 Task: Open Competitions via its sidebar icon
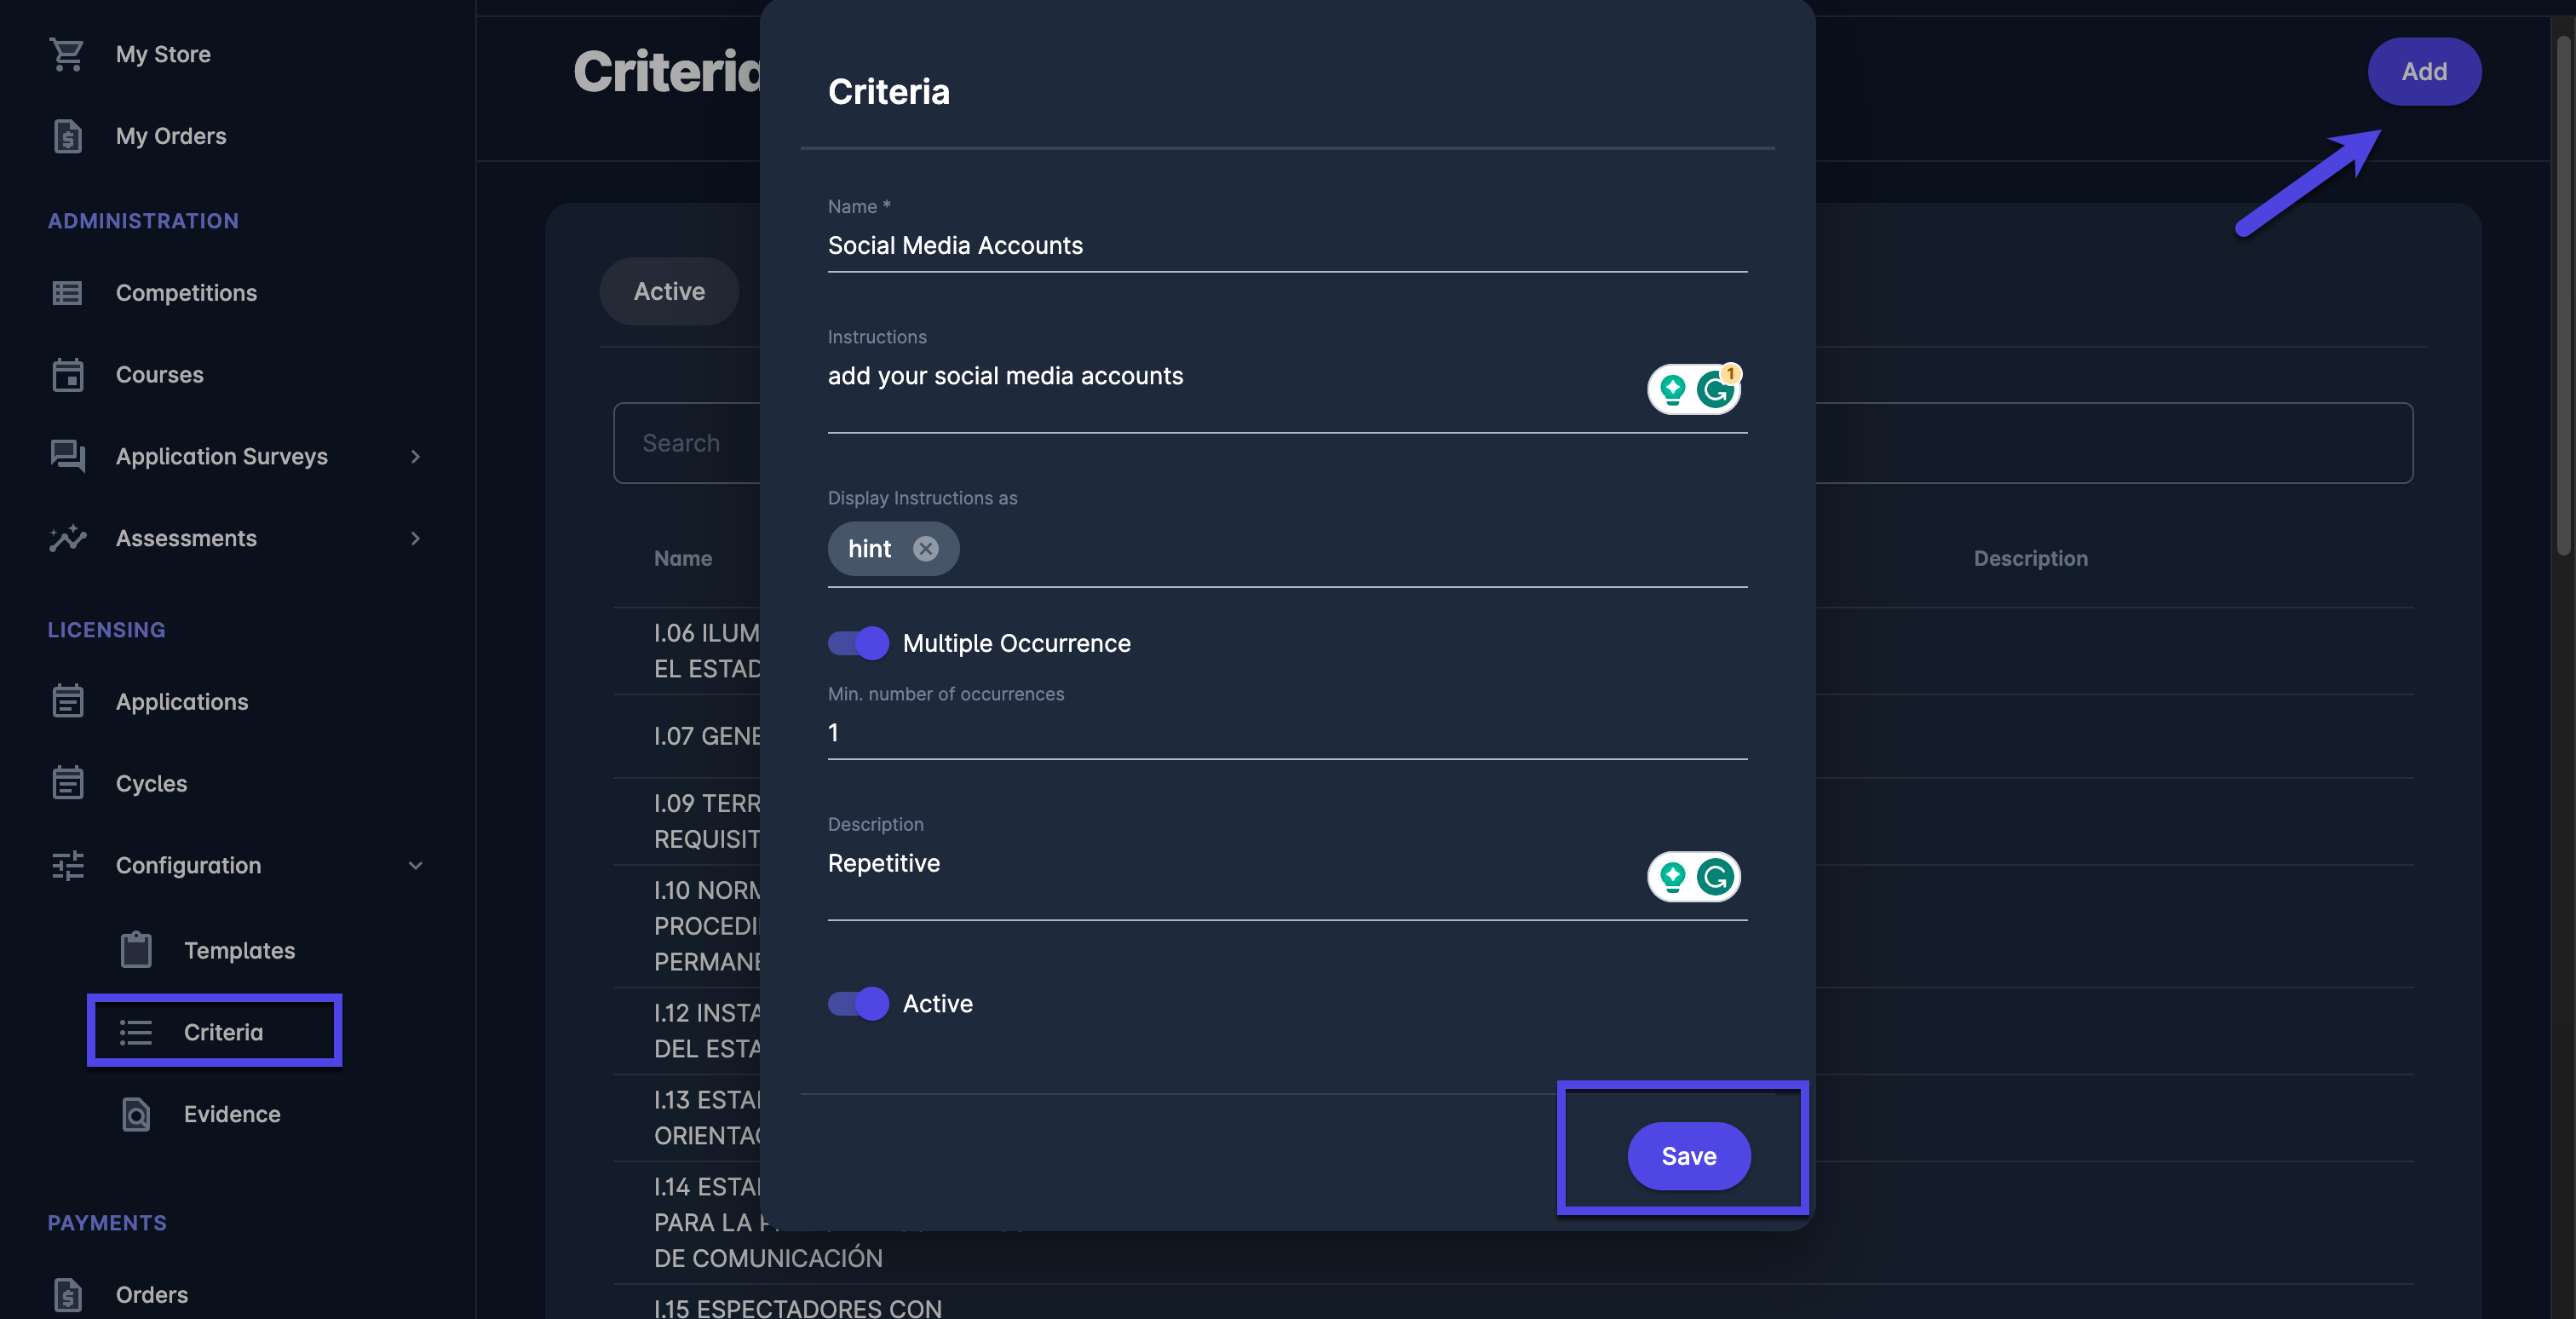click(67, 293)
